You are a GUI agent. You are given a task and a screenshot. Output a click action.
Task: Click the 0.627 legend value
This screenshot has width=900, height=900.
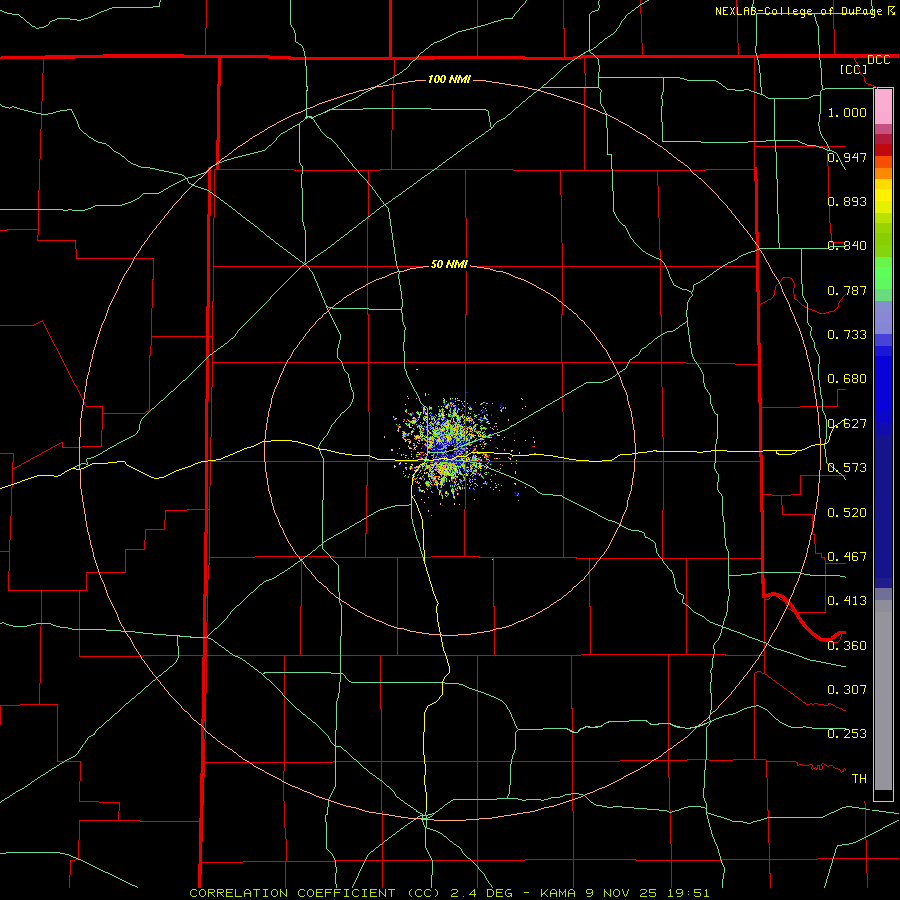point(847,423)
